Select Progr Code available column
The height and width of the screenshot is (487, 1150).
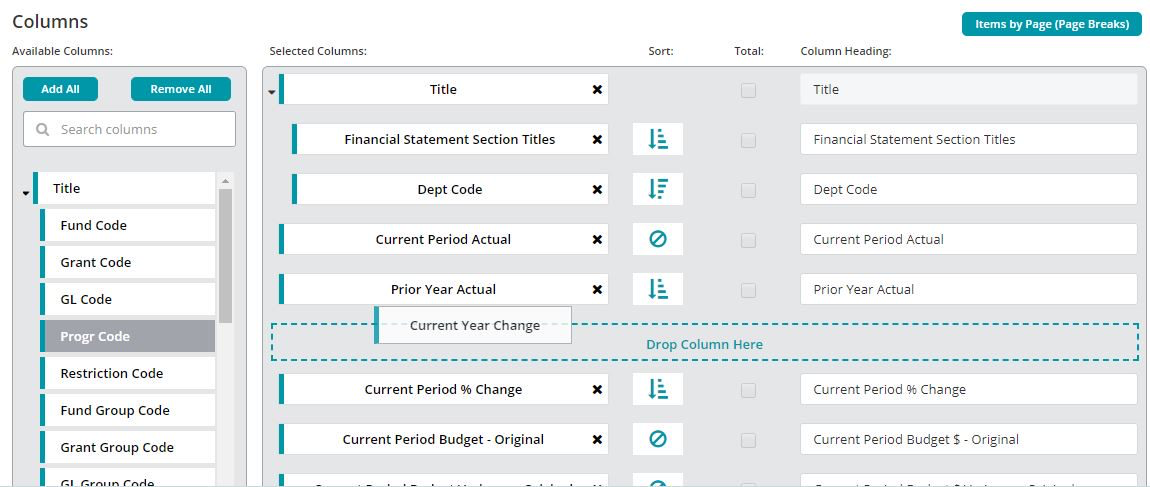[128, 337]
